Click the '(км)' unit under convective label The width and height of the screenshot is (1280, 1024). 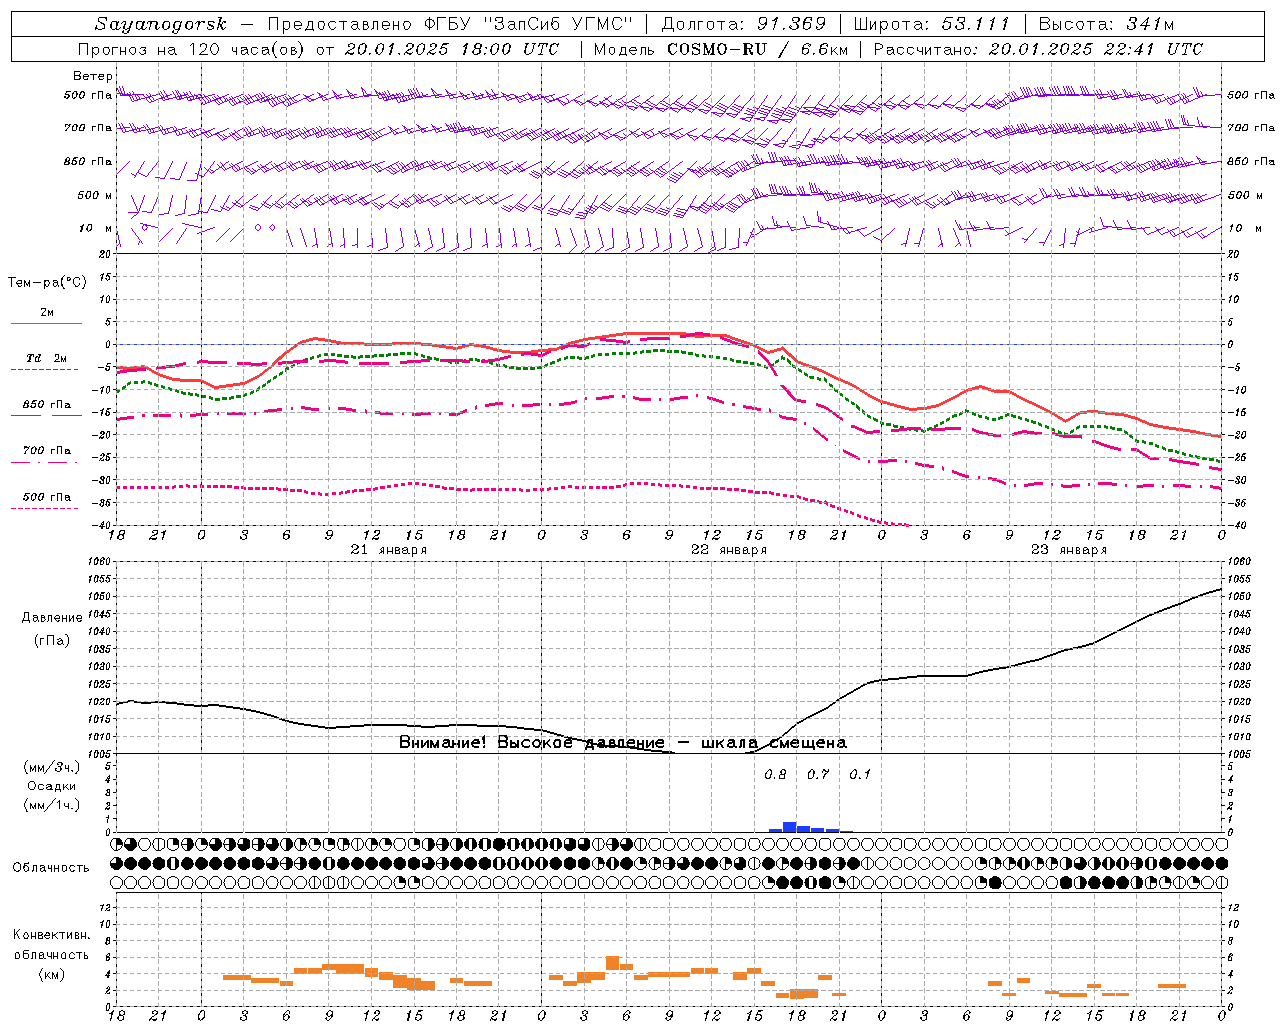[52, 974]
